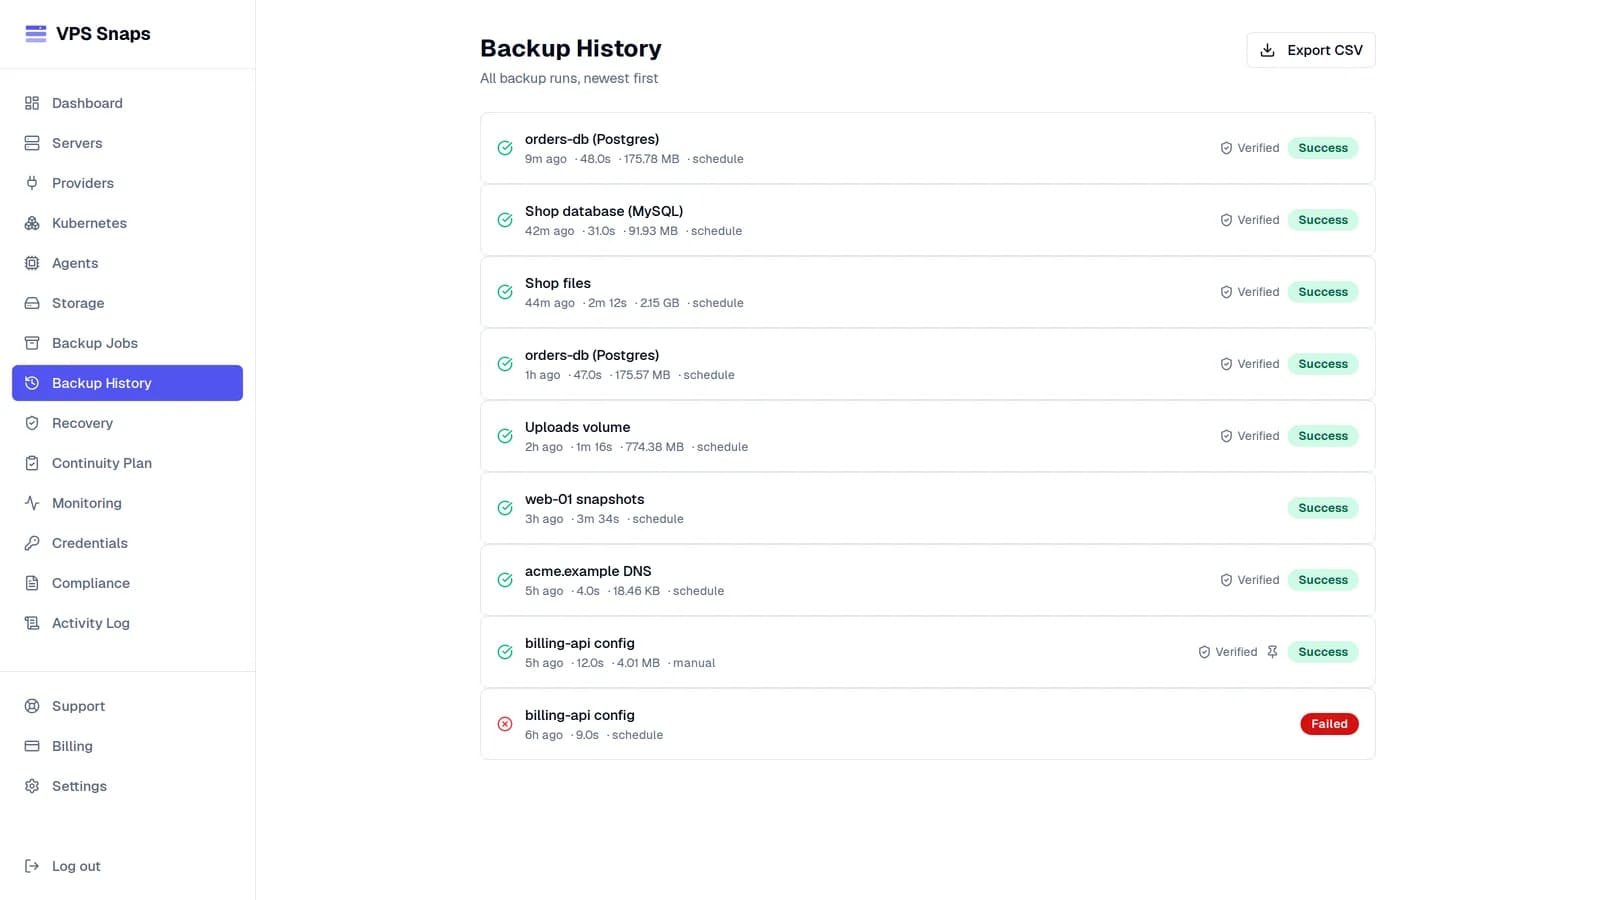
Task: Click the Failed badge on billing-api config
Action: coord(1329,724)
